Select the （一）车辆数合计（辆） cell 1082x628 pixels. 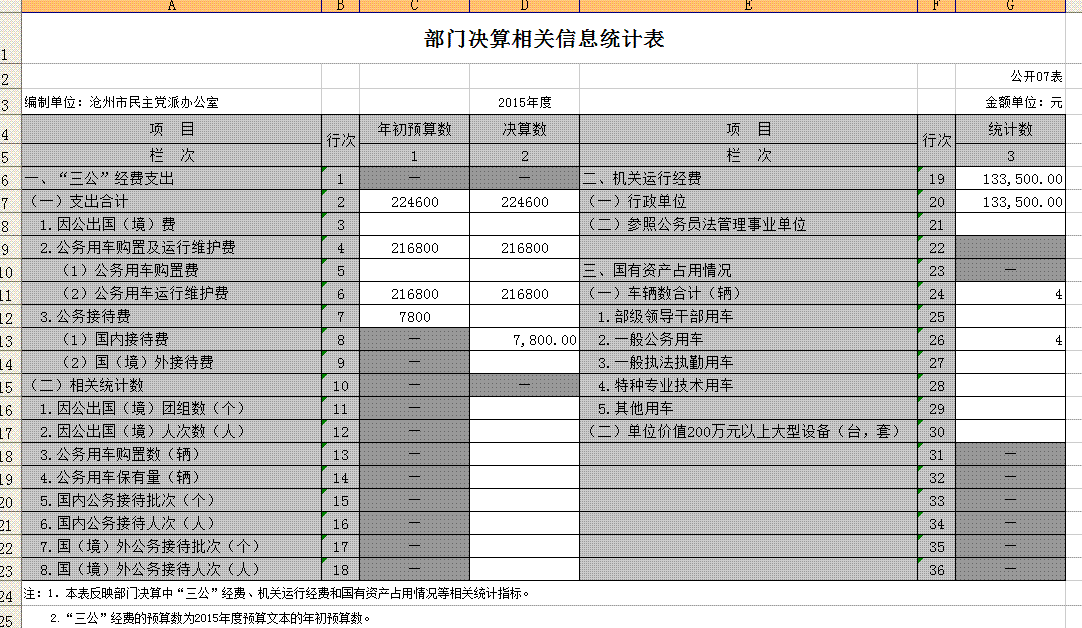point(748,294)
